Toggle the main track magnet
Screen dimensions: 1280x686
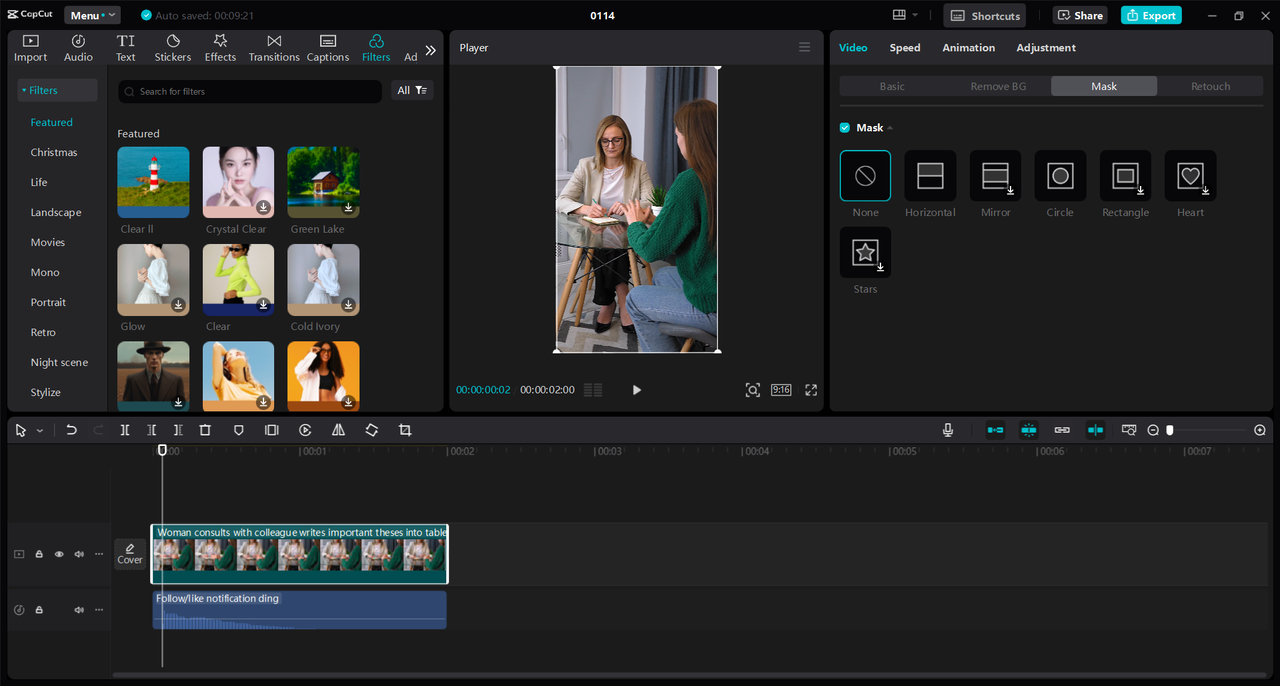[x=995, y=430]
